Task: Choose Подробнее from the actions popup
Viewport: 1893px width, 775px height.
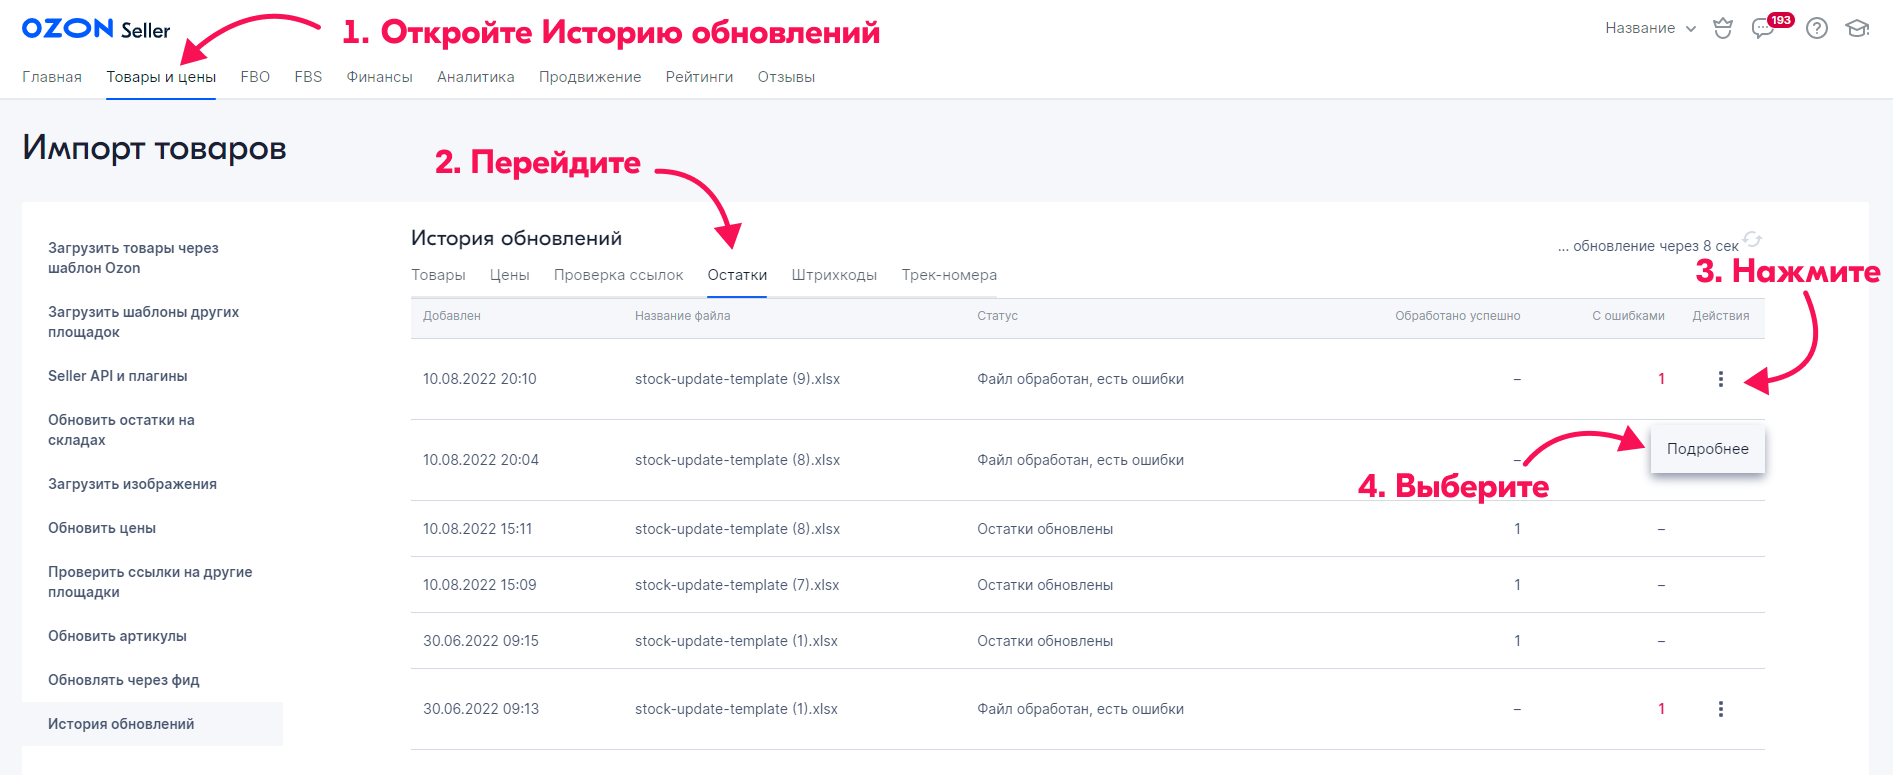Action: [1707, 449]
